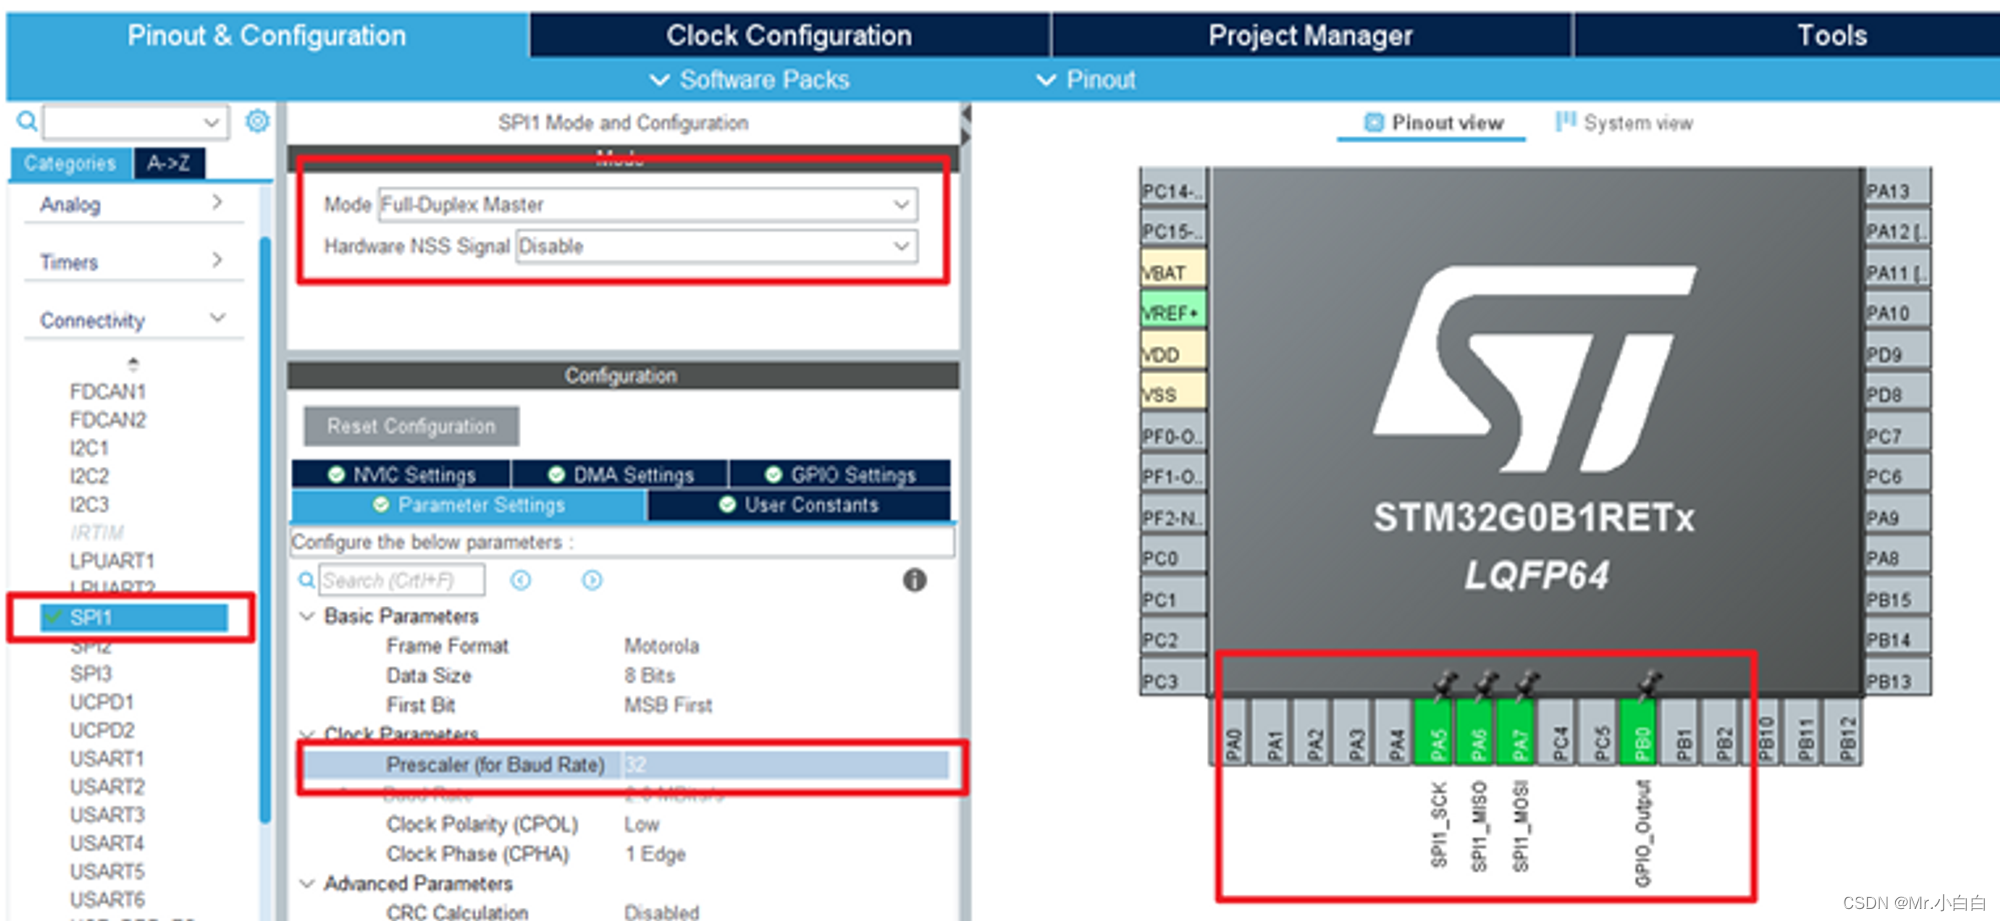
Task: Open the NVIC Settings tab
Action: pyautogui.click(x=401, y=474)
